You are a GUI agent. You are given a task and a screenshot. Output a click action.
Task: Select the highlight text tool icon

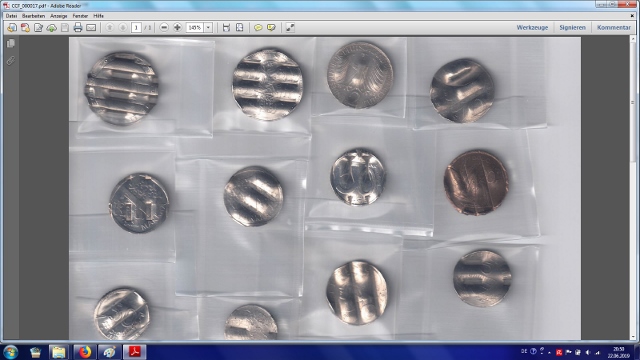point(271,28)
